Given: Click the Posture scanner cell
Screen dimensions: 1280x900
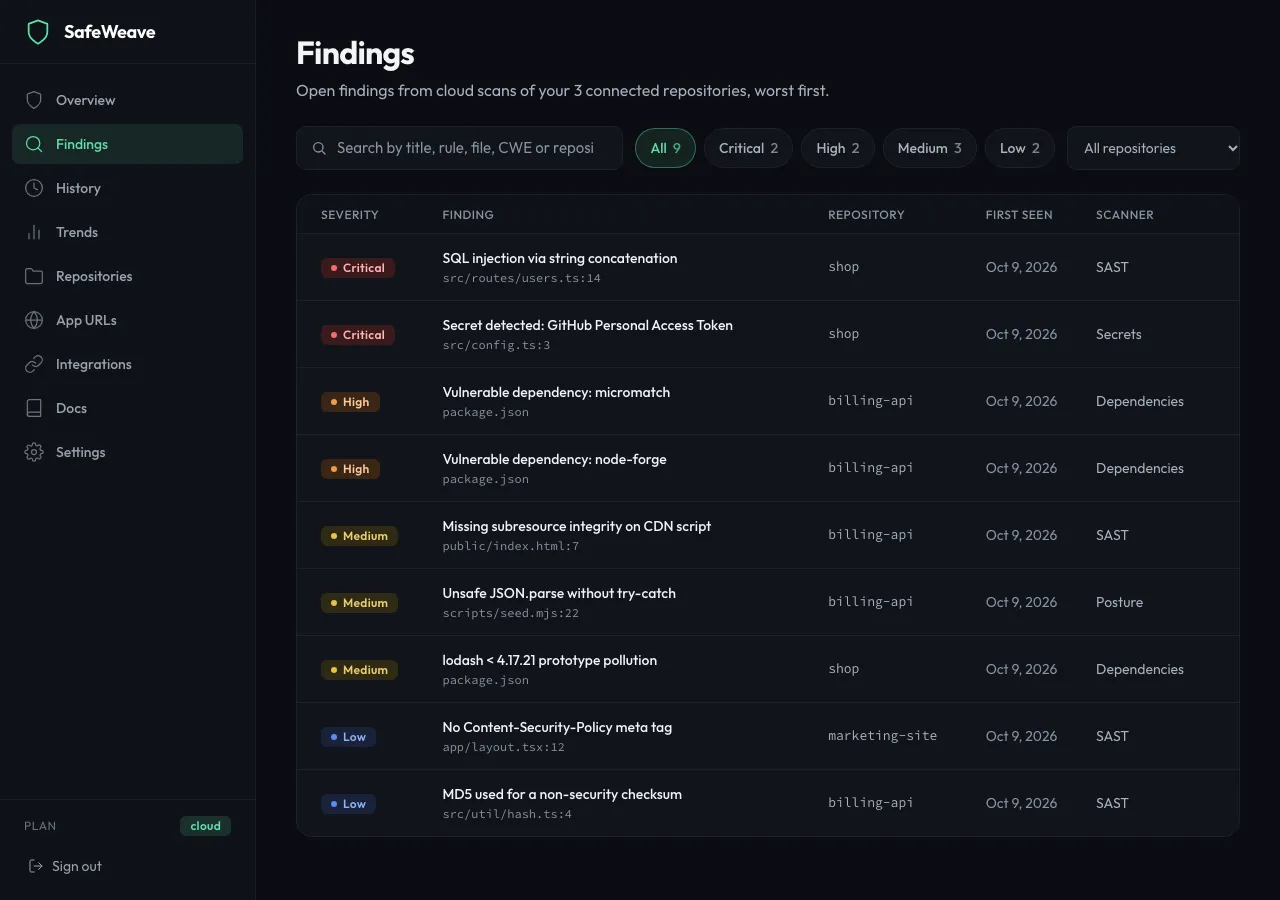Looking at the screenshot, I should click(x=1119, y=602).
